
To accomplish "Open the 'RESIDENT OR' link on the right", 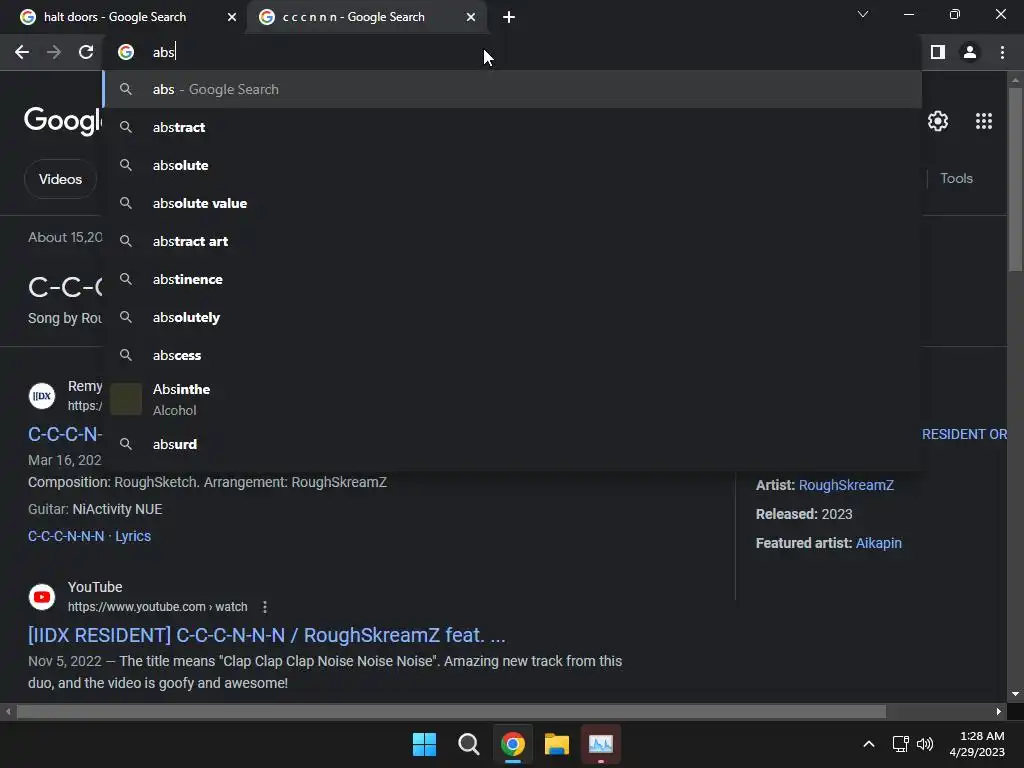I will click(x=964, y=434).
